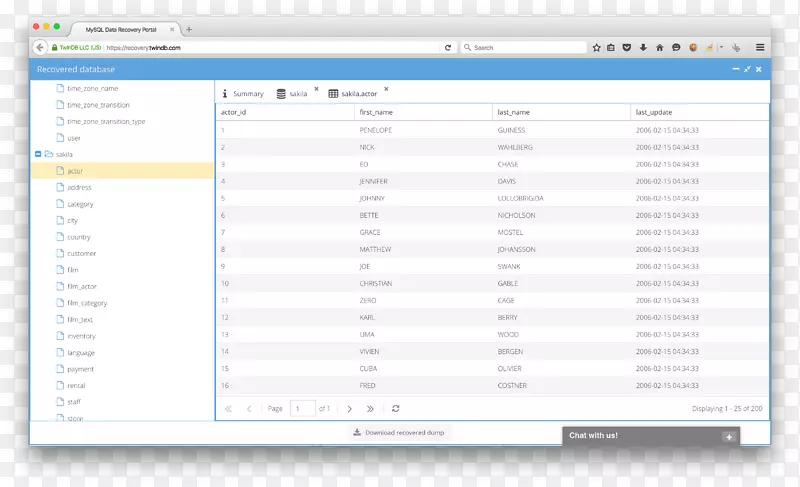Bookmark this page with the star icon
The height and width of the screenshot is (487, 800).
tap(596, 47)
